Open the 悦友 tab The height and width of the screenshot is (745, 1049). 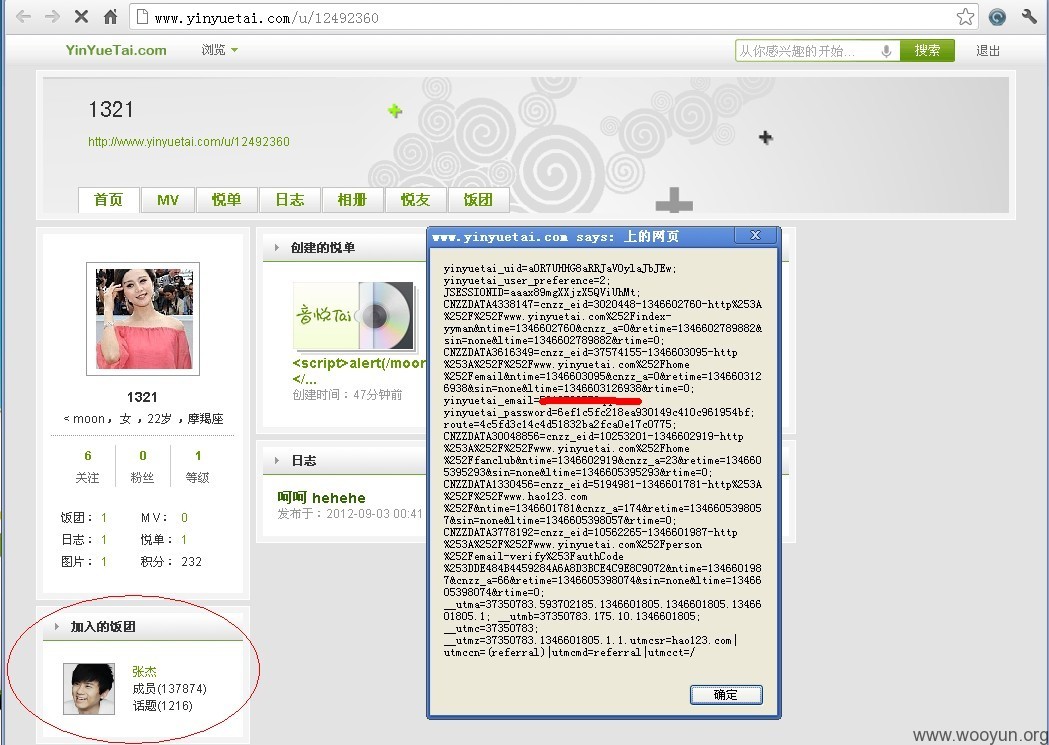tap(415, 200)
